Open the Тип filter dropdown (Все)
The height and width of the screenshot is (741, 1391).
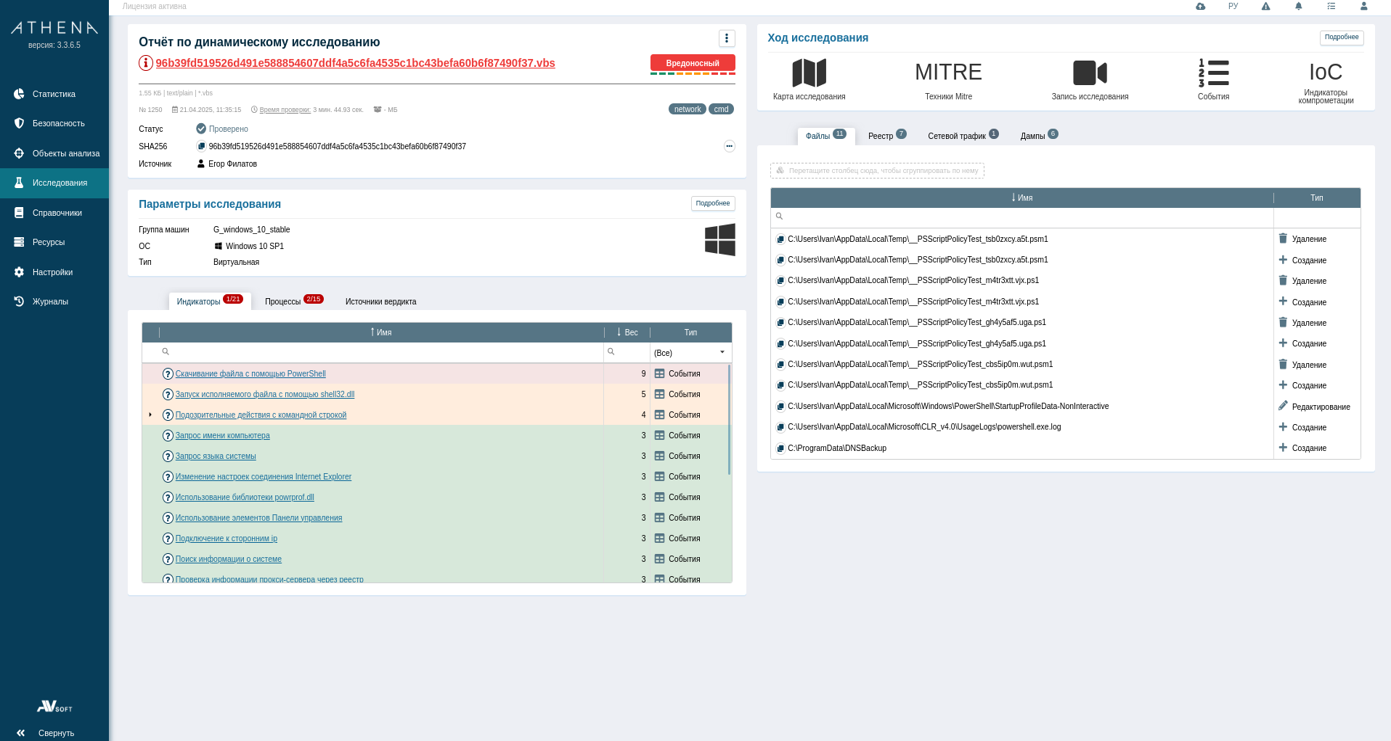click(690, 353)
